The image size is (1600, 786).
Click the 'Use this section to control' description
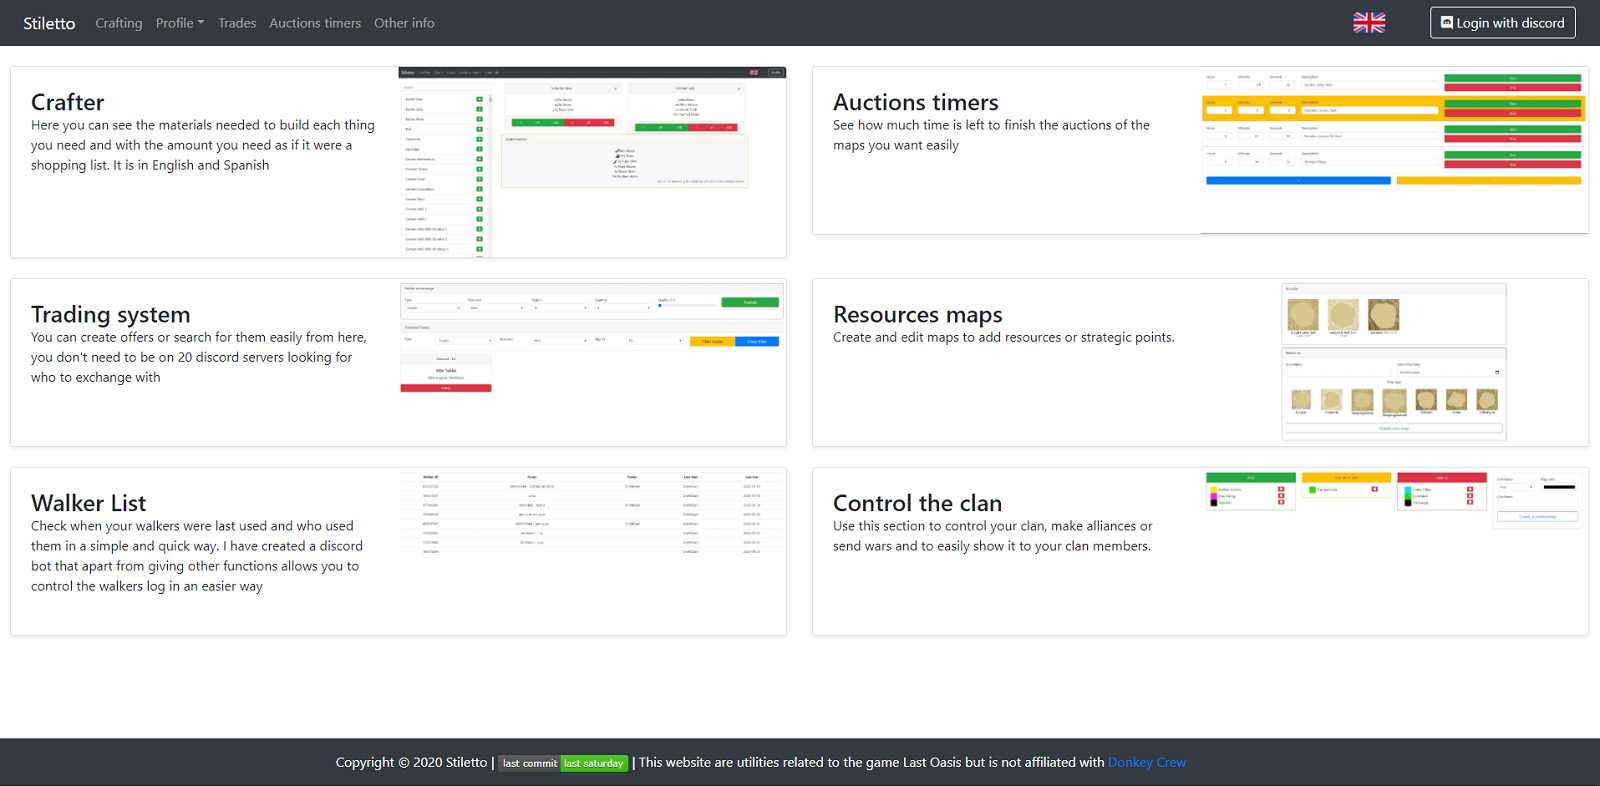pyautogui.click(x=992, y=536)
